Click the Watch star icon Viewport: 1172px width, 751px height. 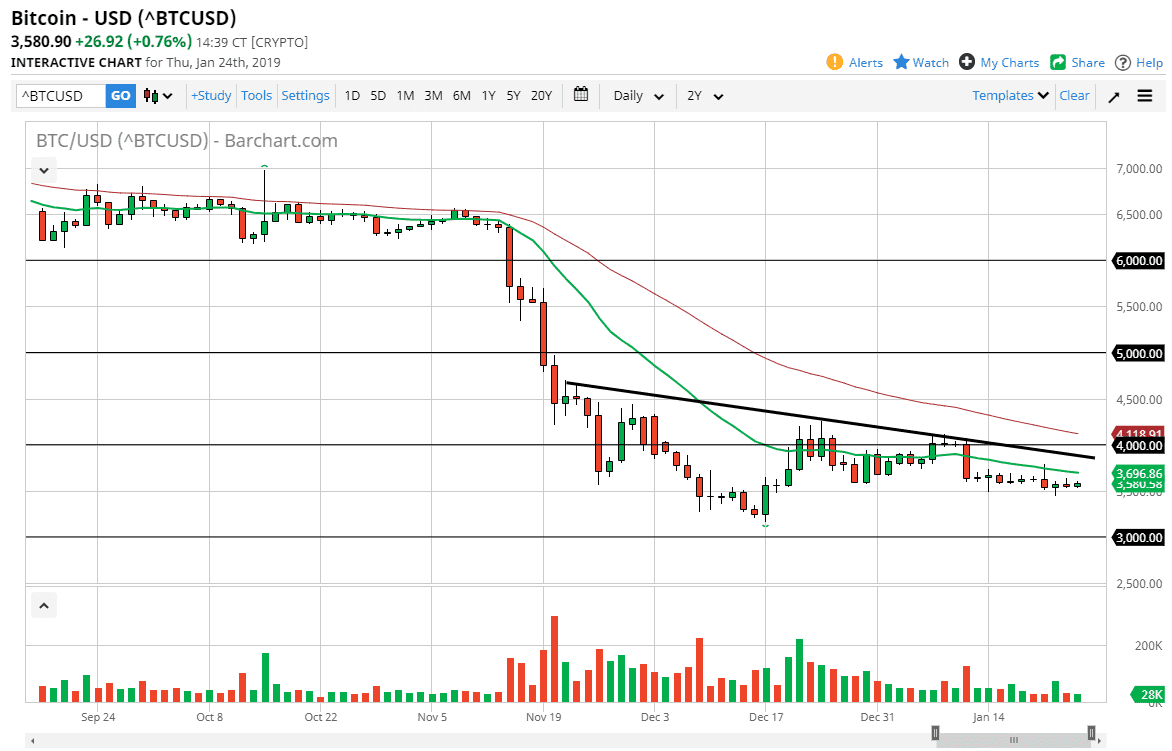pyautogui.click(x=900, y=62)
